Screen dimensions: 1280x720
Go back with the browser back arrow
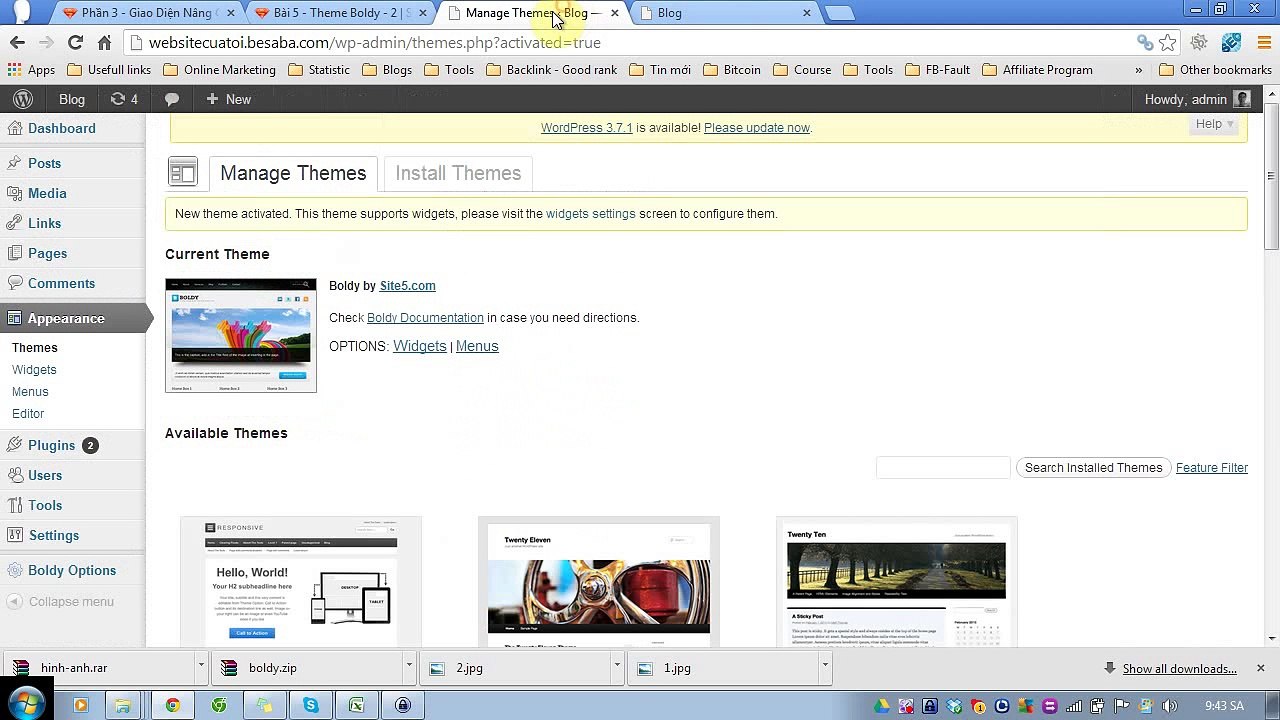[x=17, y=42]
